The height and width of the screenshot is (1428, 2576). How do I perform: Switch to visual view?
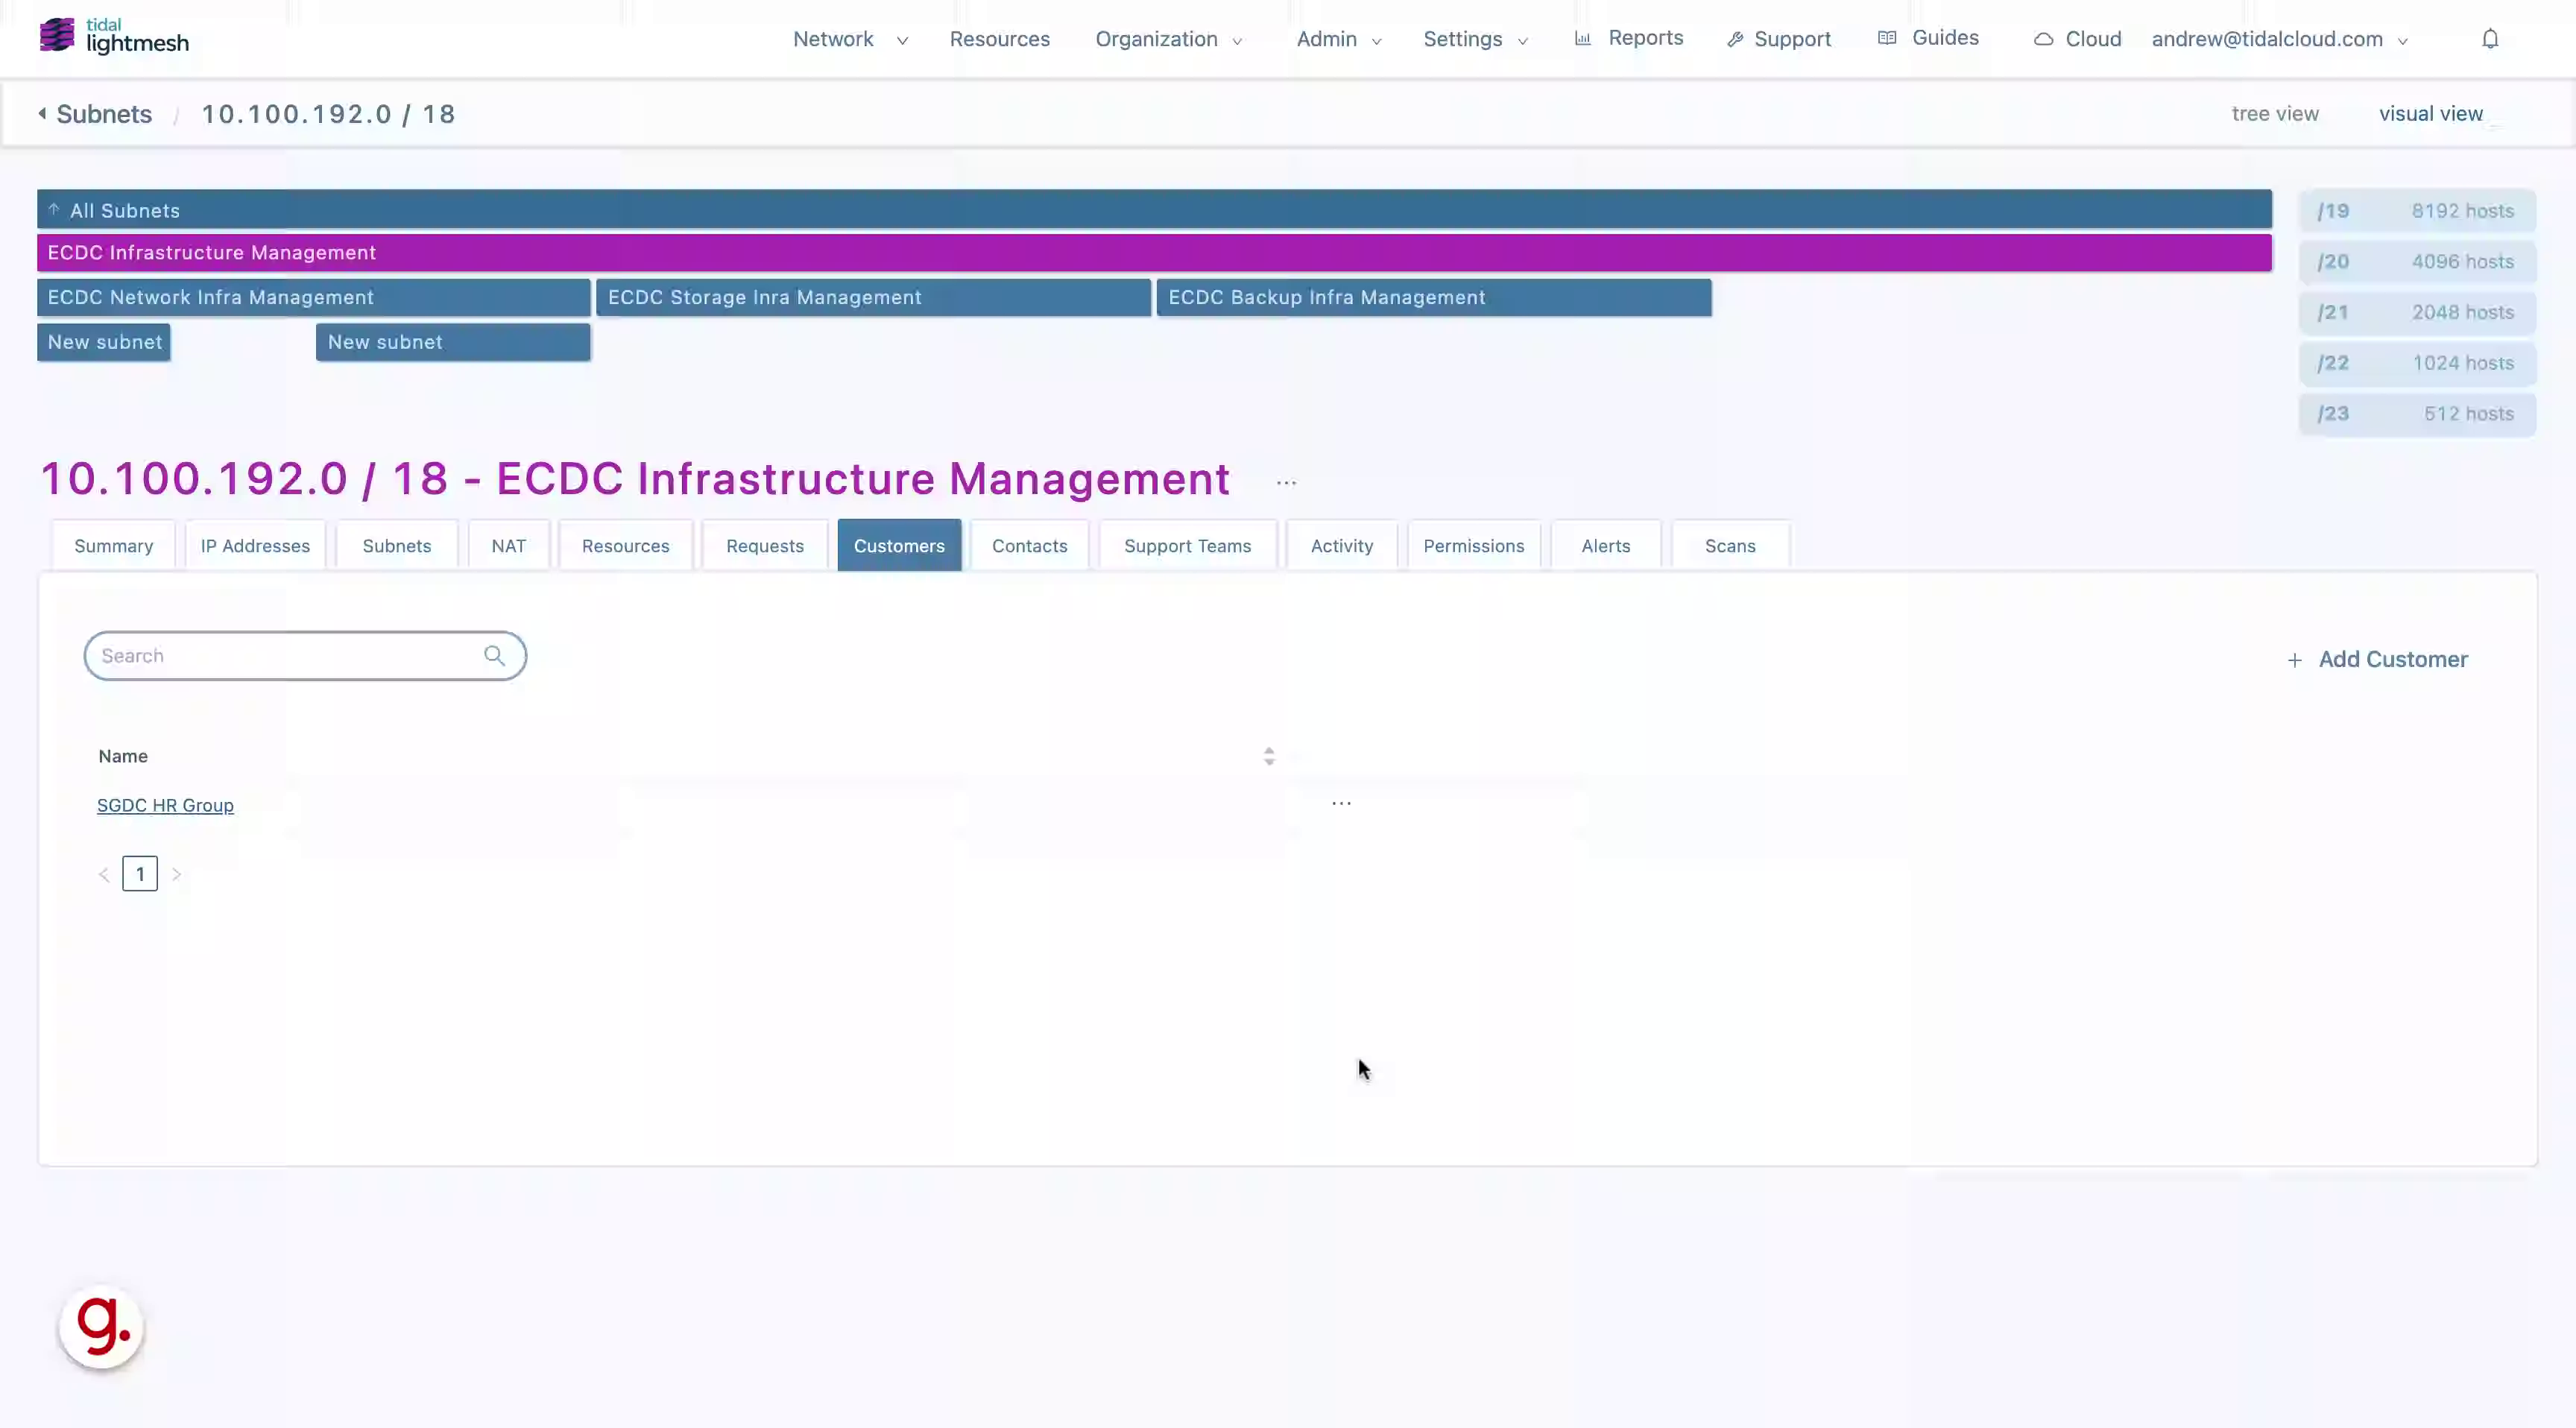tap(2430, 114)
